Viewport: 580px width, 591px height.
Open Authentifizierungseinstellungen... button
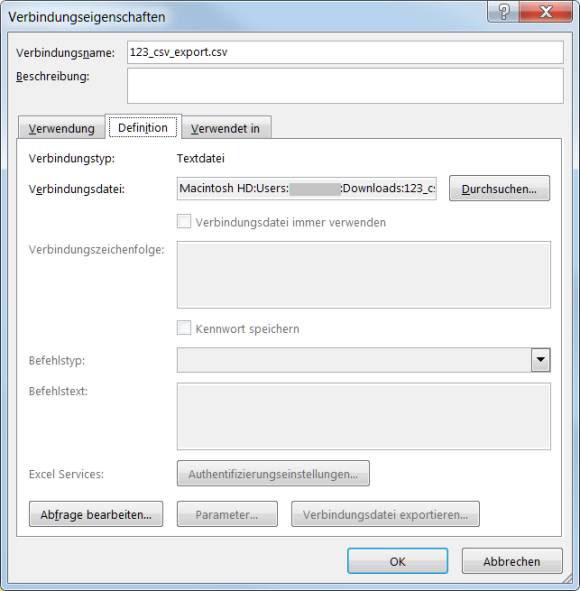[x=273, y=473]
